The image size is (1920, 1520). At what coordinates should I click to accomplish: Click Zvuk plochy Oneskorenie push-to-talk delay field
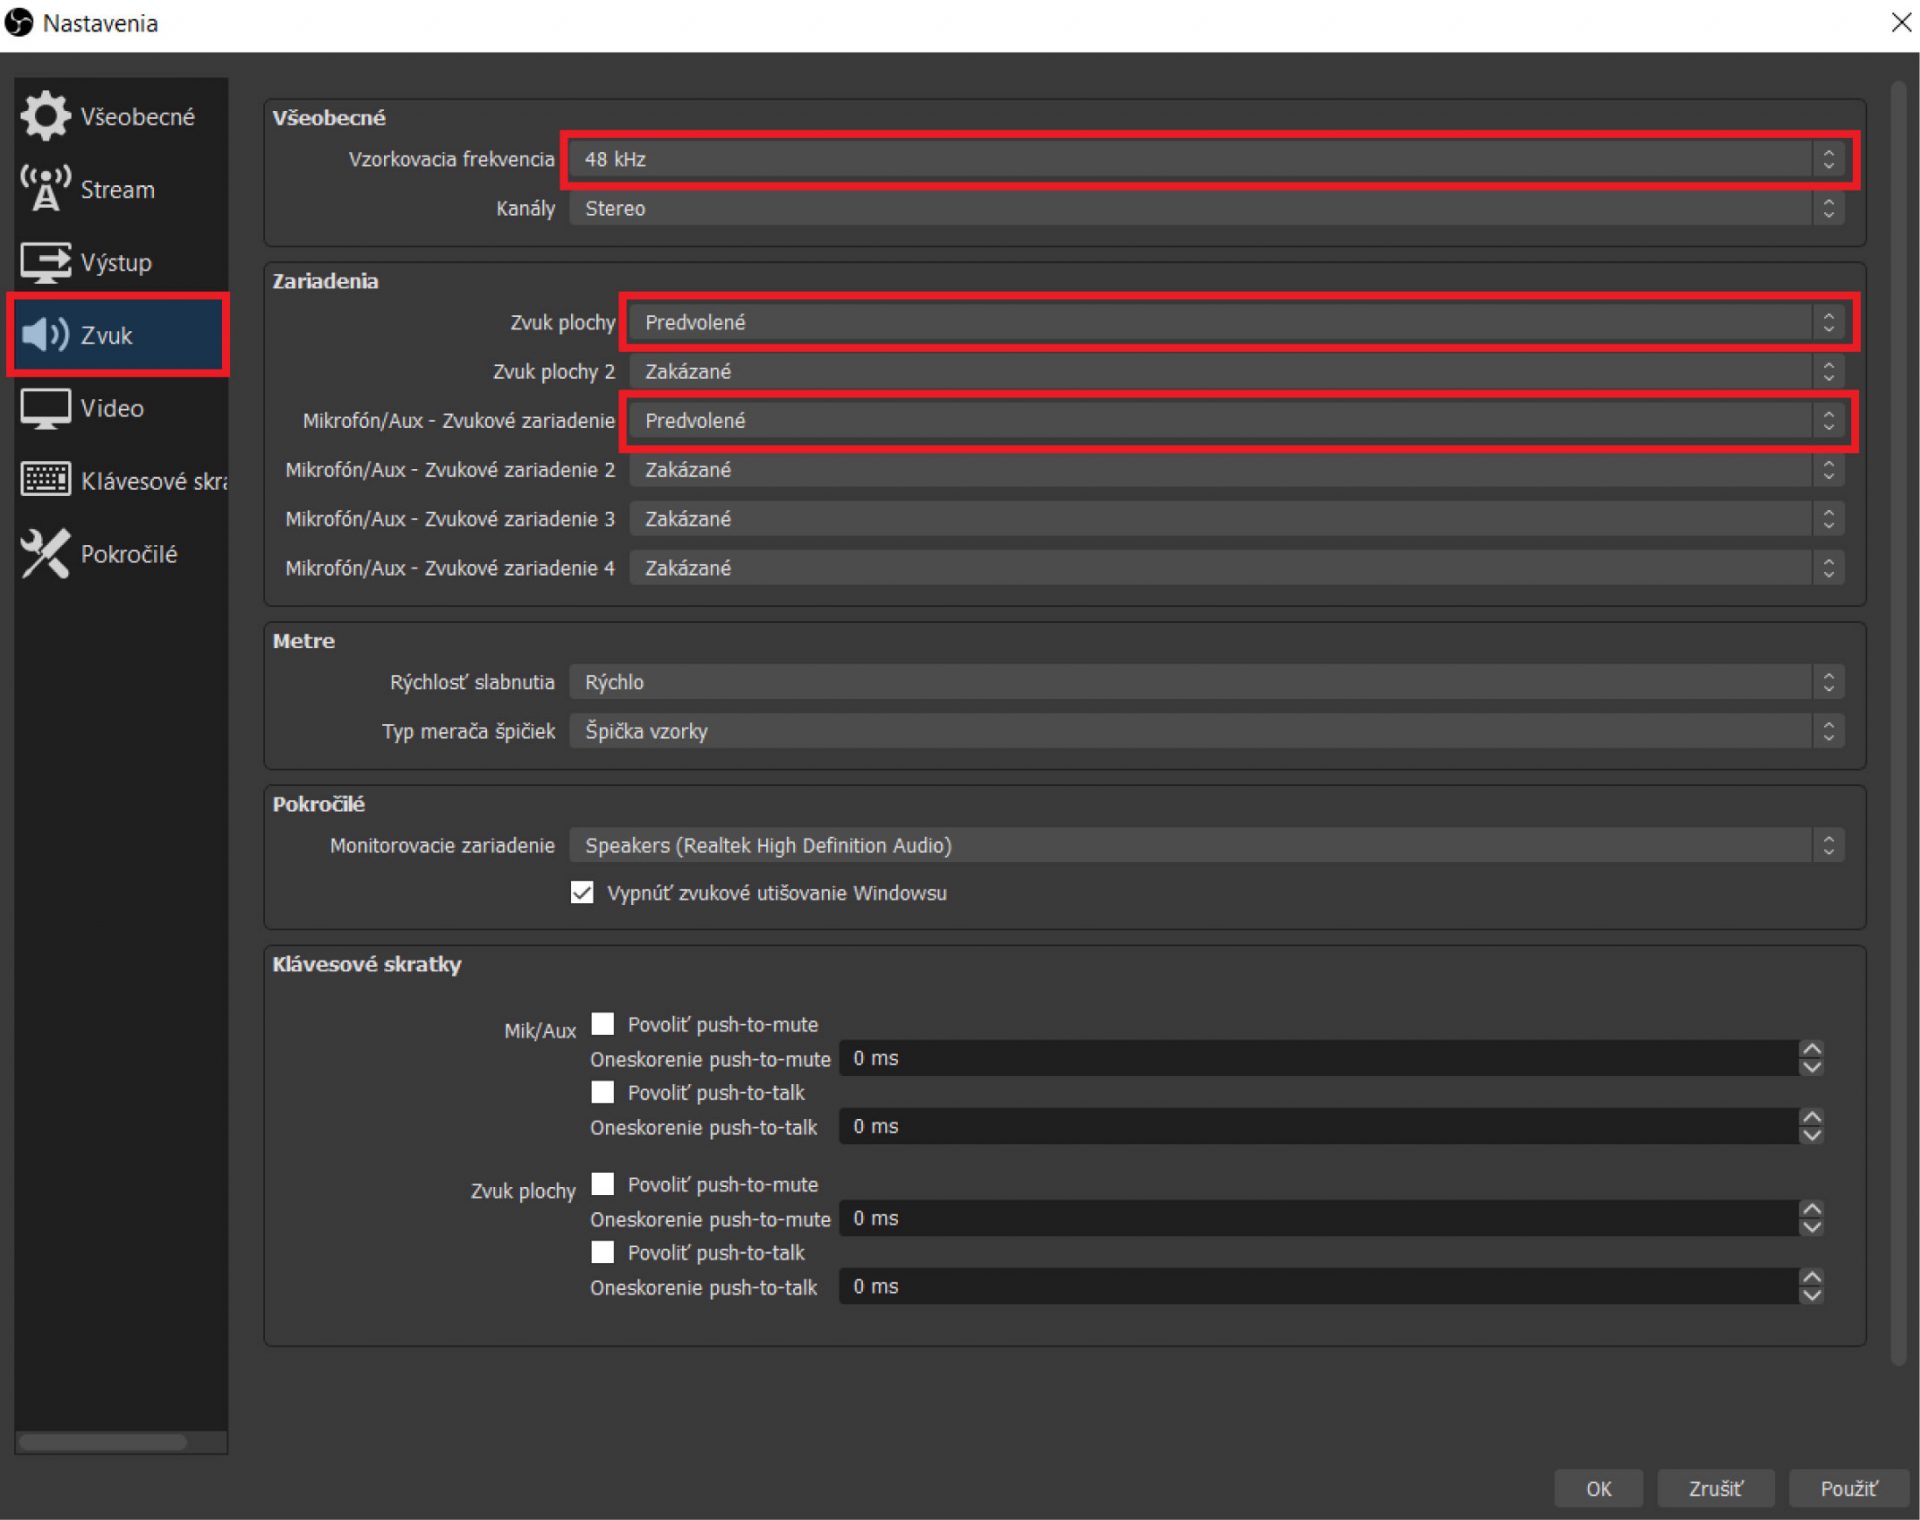[x=1319, y=1286]
